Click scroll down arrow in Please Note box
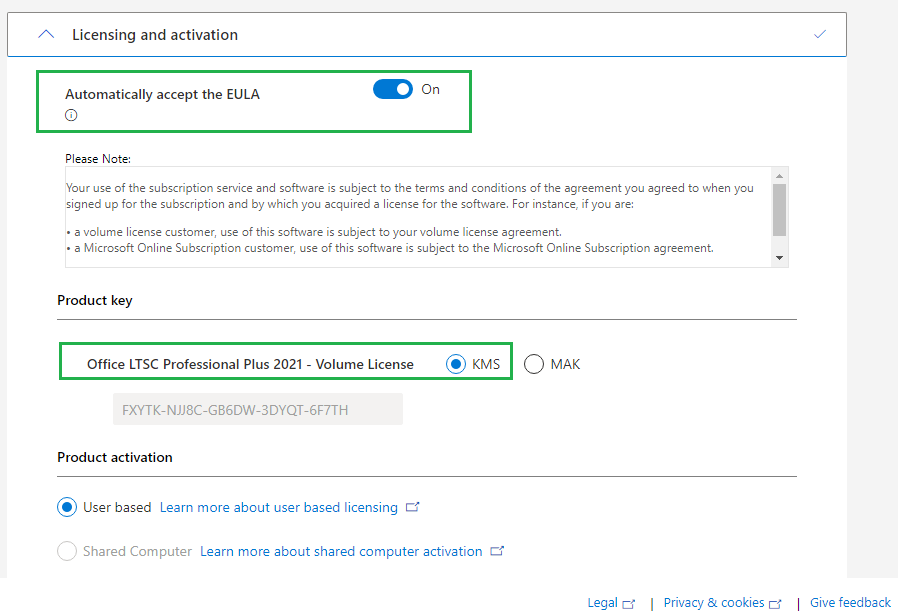This screenshot has height=616, width=898. coord(779,258)
